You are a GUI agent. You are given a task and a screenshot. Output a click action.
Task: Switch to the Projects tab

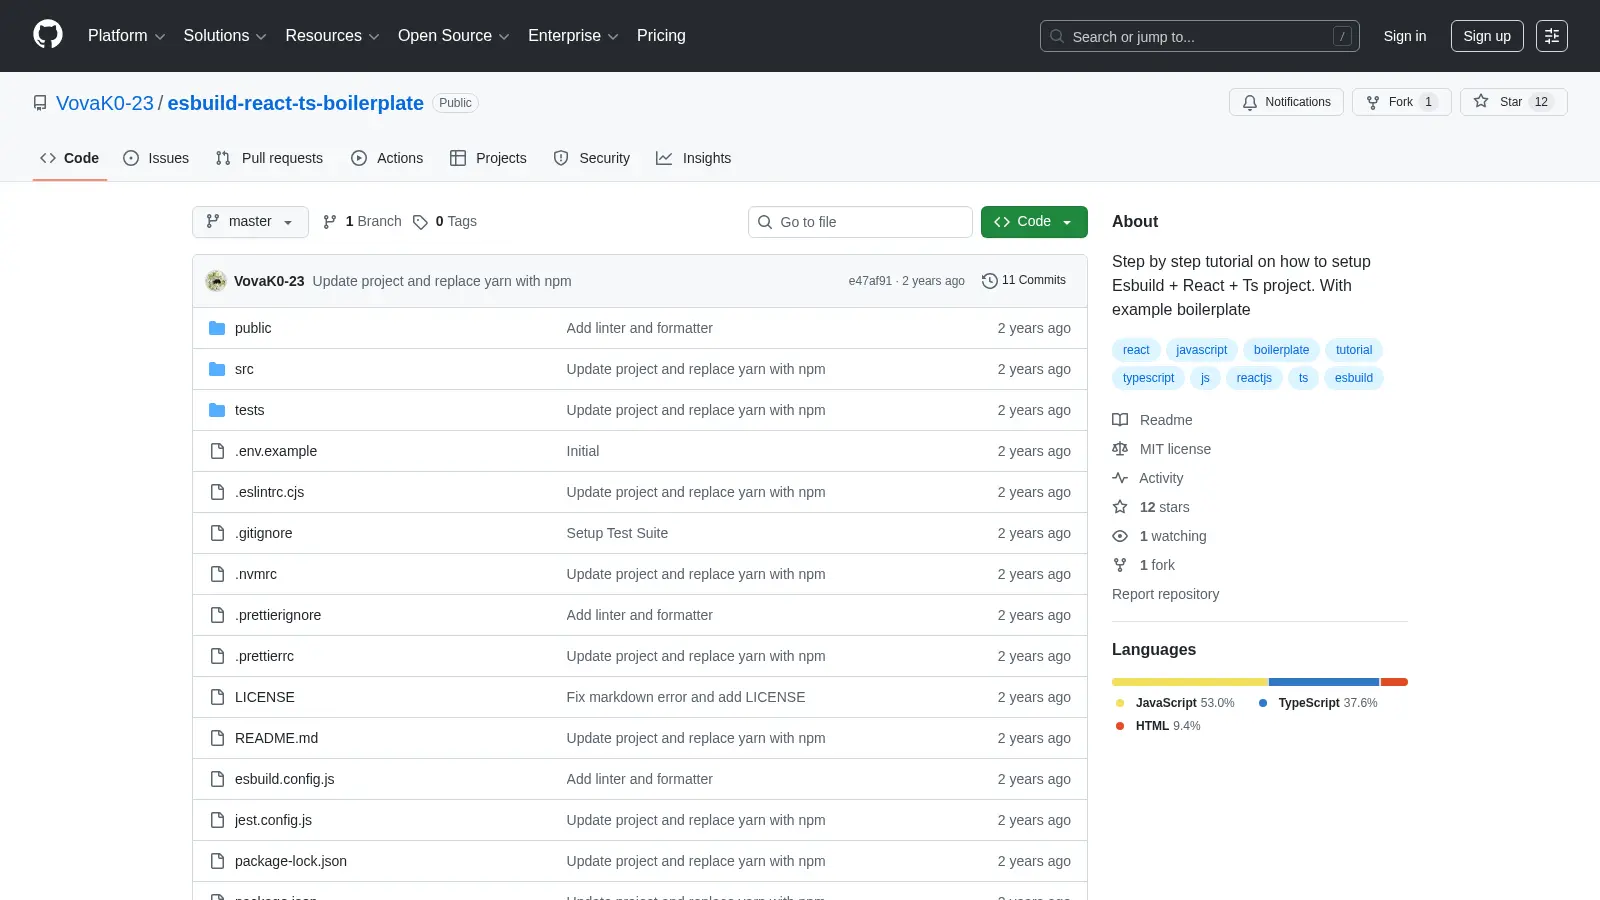pos(488,158)
